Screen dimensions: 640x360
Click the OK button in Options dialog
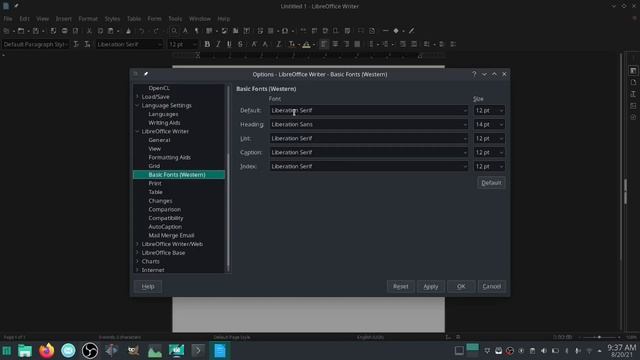tap(461, 286)
